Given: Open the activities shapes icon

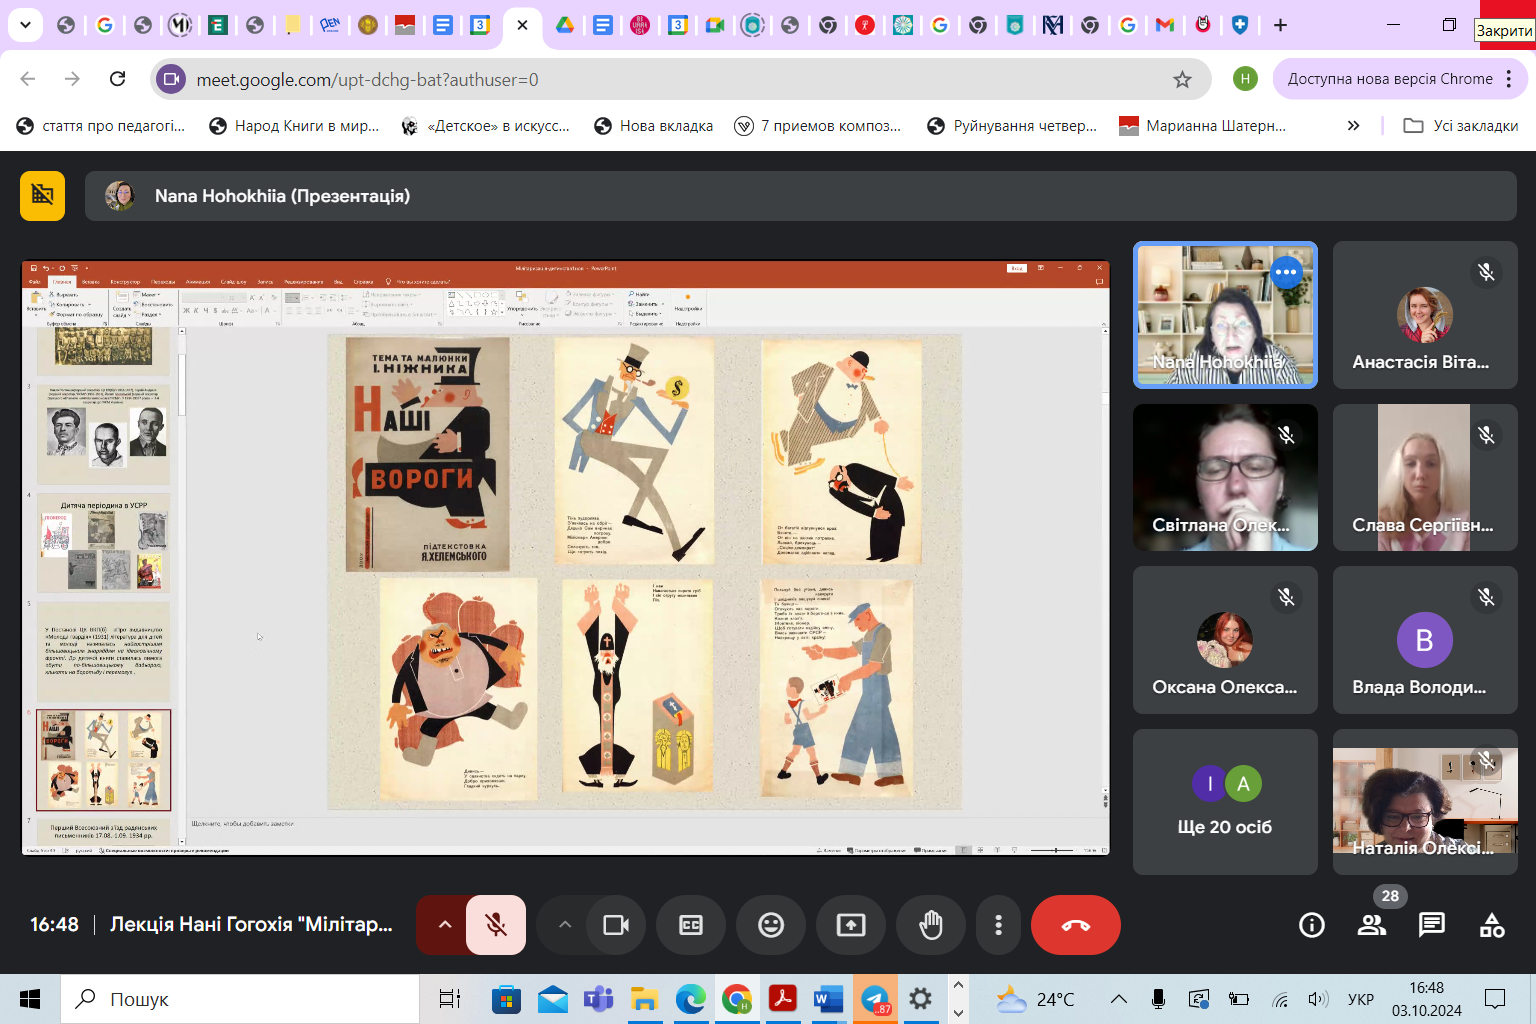Looking at the screenshot, I should point(1491,925).
